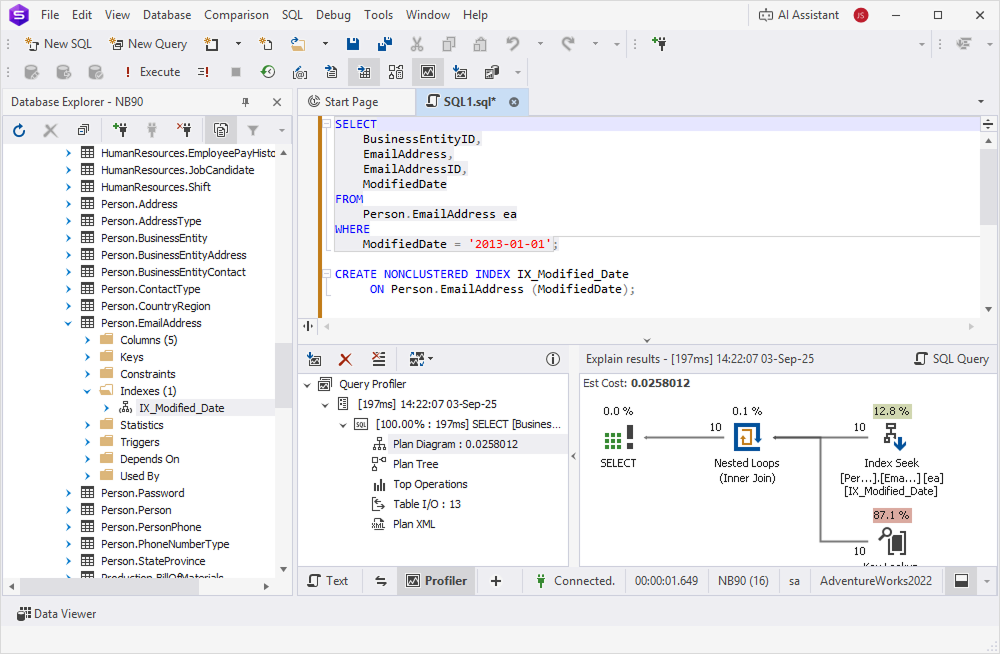Image resolution: width=1000 pixels, height=654 pixels.
Task: Click the red delete profiling result icon
Action: 343,358
